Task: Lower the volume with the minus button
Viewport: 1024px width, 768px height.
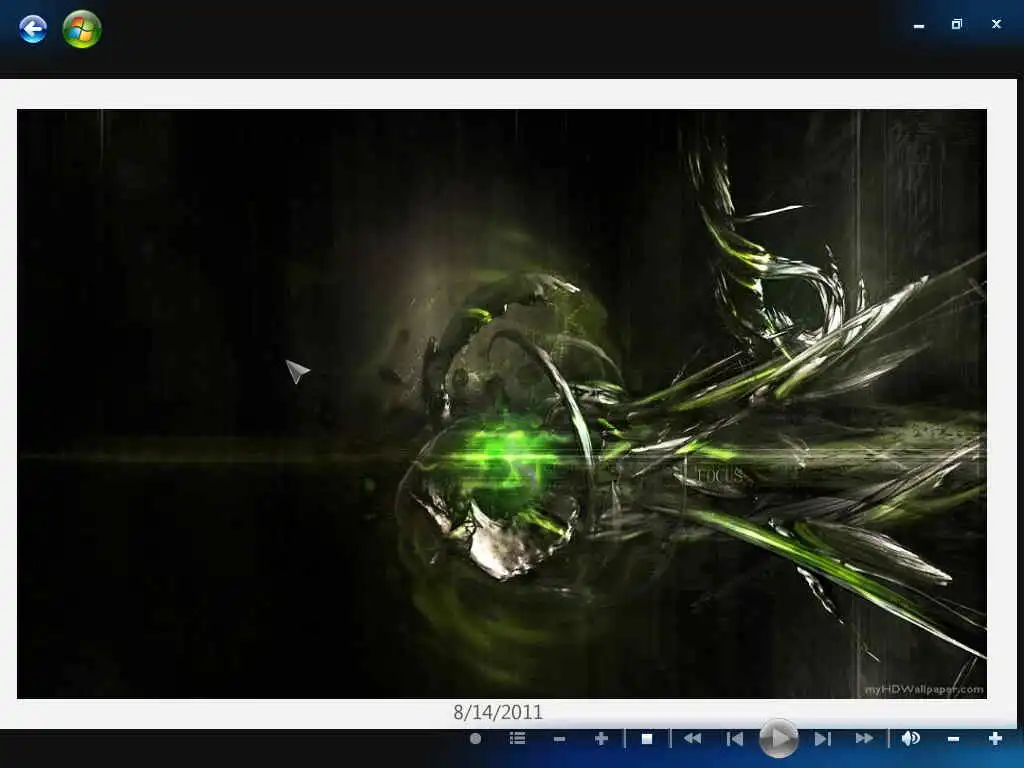Action: pyautogui.click(x=953, y=739)
